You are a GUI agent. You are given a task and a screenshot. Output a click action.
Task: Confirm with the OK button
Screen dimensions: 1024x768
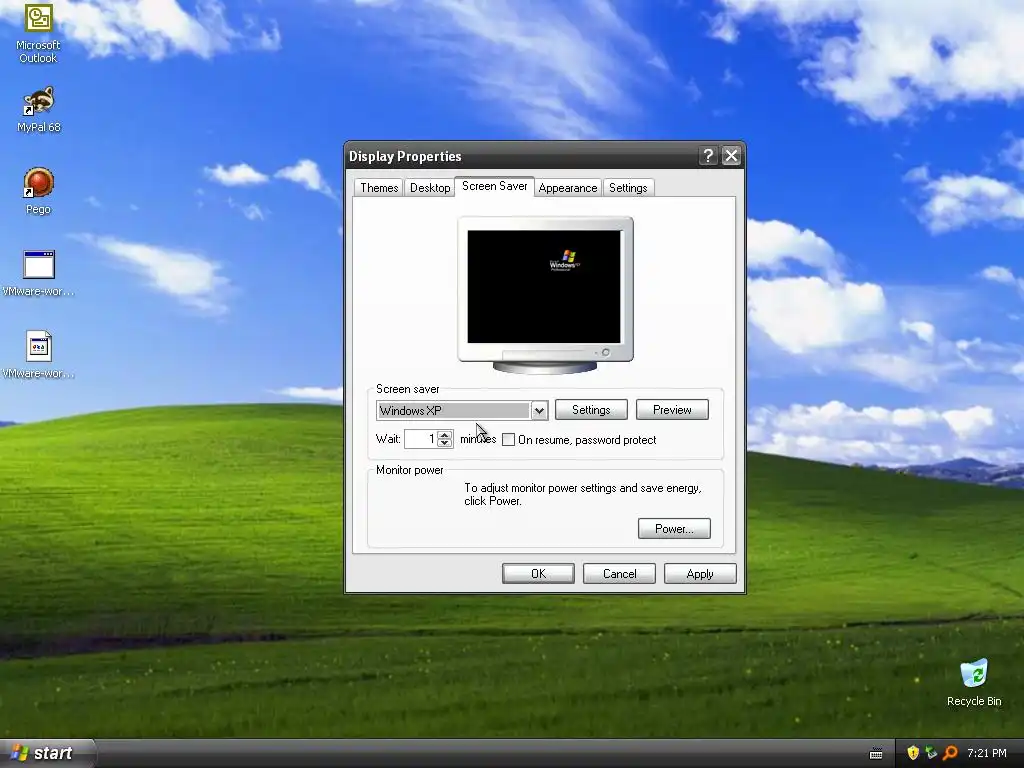538,573
